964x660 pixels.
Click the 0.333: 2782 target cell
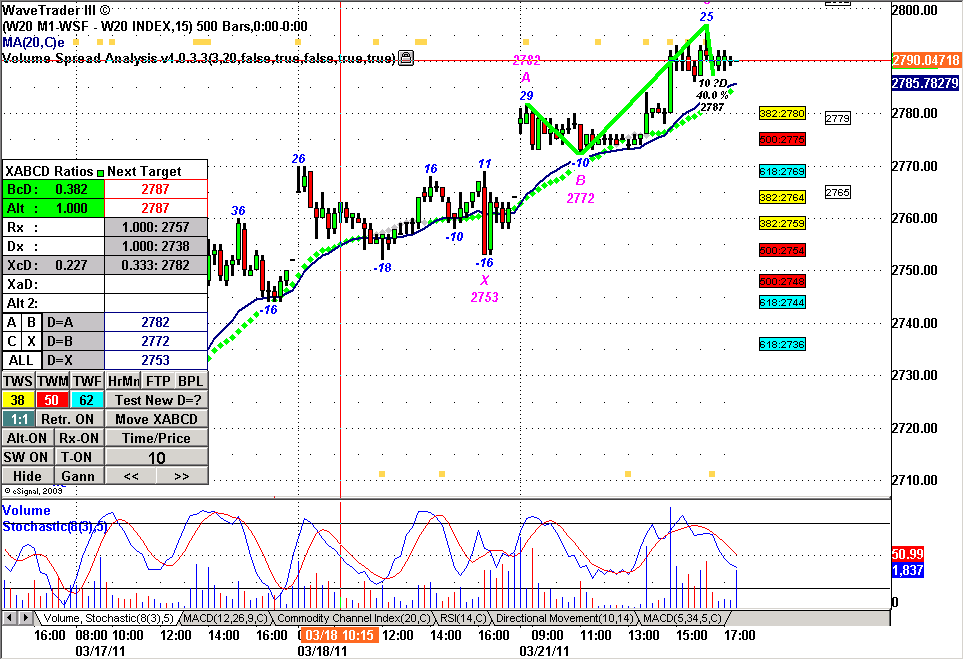click(x=156, y=265)
